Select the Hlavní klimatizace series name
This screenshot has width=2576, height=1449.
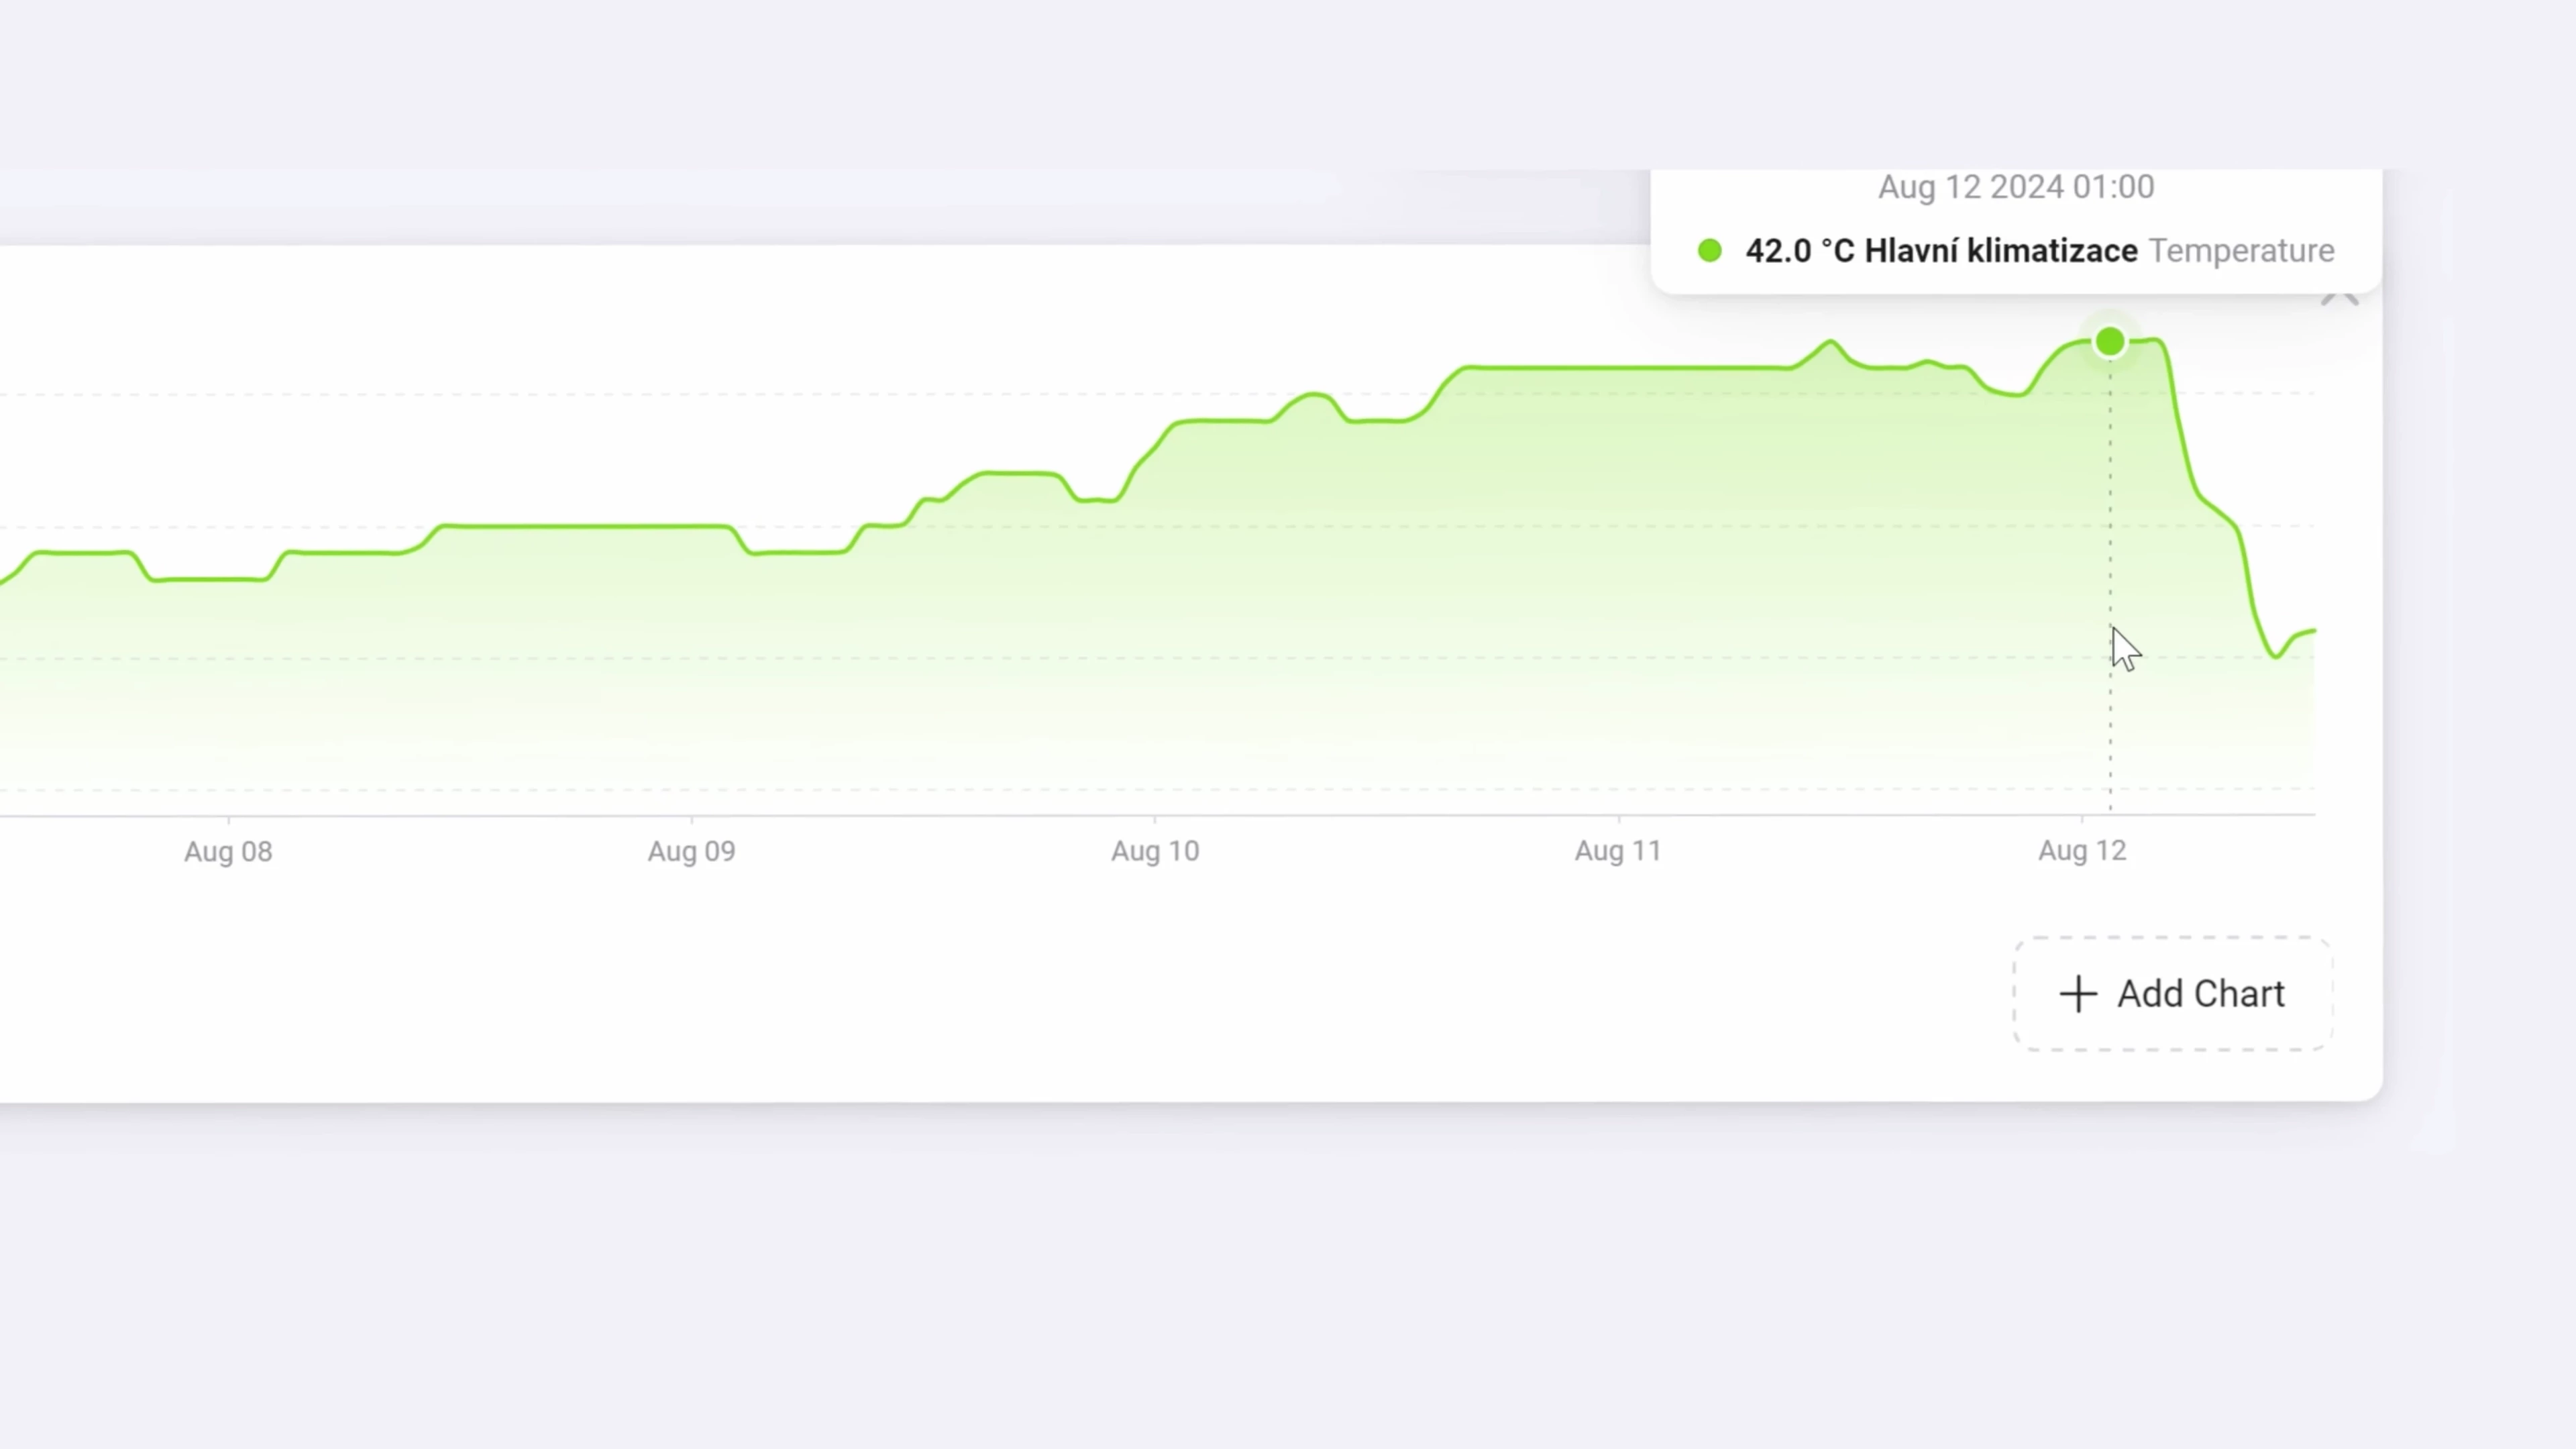(2001, 251)
